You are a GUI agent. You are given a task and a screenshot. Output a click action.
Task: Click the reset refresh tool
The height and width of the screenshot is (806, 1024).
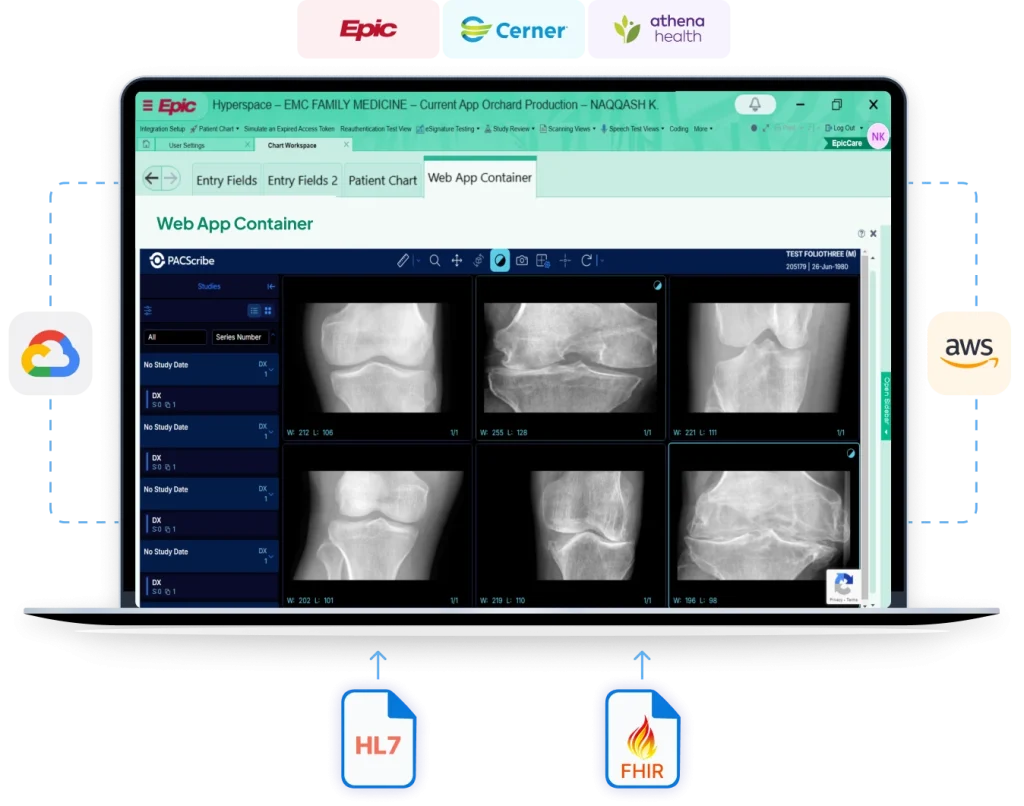[x=586, y=261]
